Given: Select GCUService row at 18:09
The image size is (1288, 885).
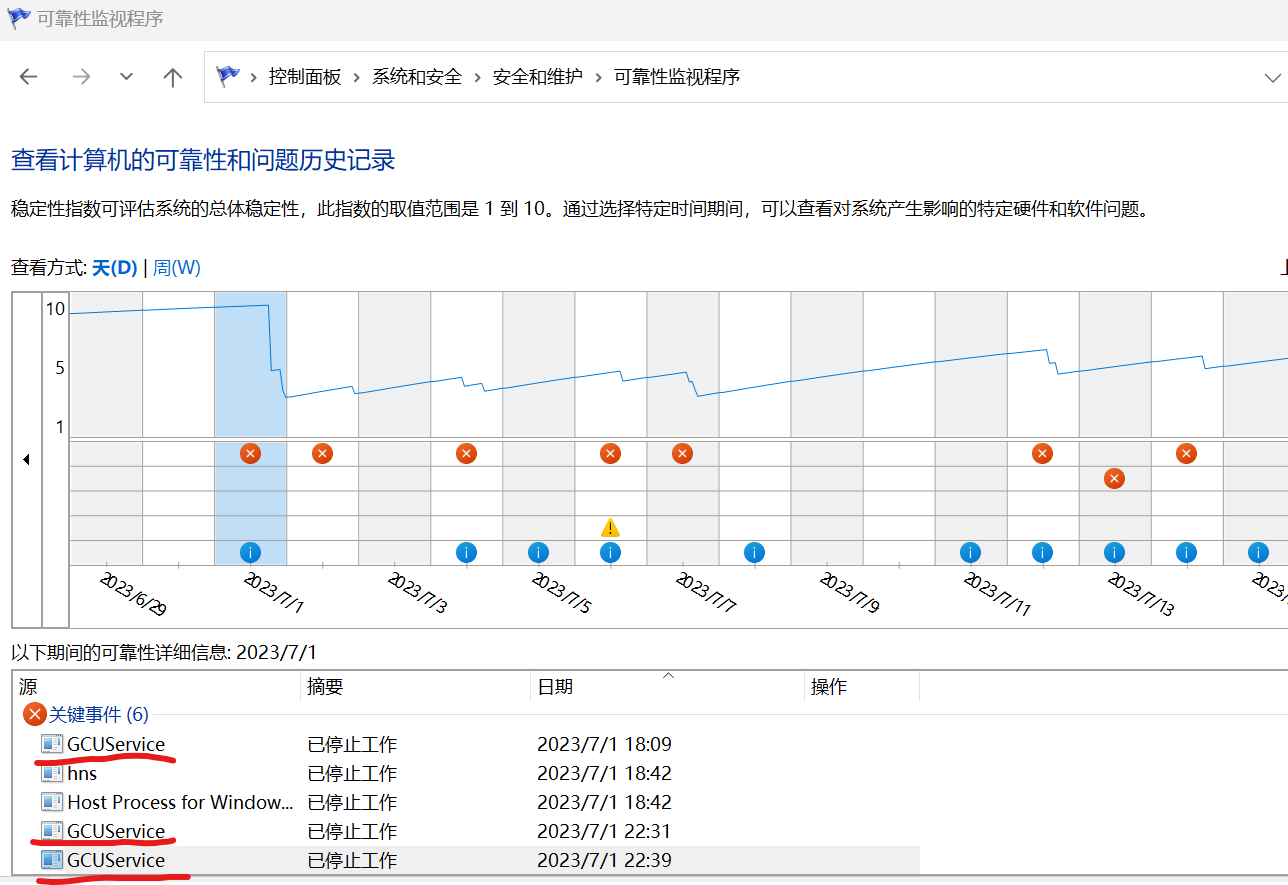Looking at the screenshot, I should (466, 744).
